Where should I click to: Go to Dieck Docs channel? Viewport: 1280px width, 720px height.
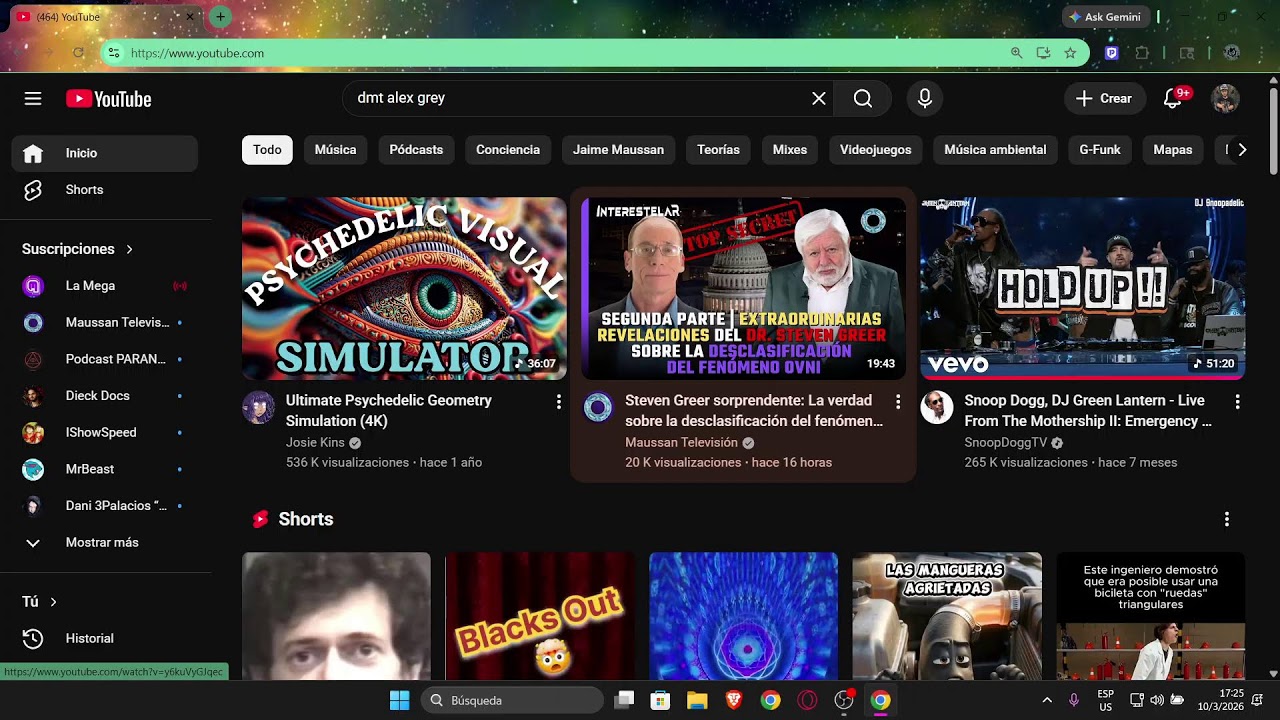105,396
